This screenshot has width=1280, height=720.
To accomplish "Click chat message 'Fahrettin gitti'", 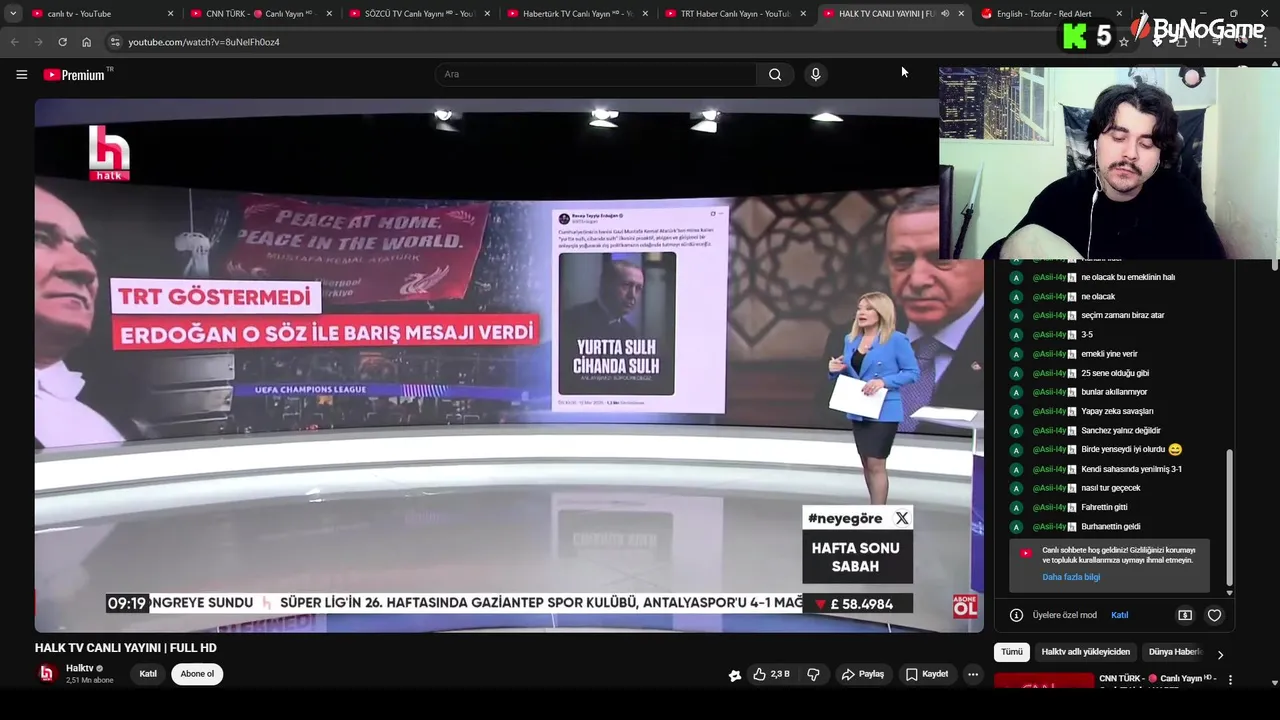I will pos(1104,507).
